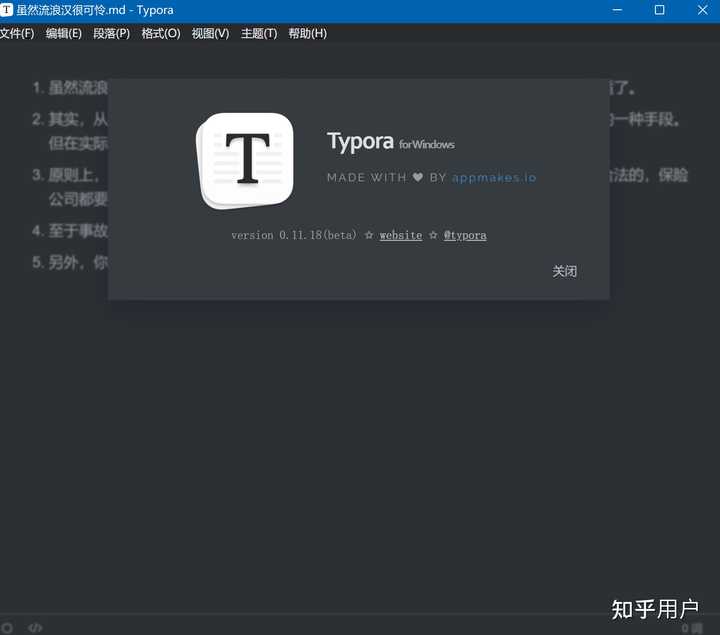
Task: Open the 主题(T) menu
Action: click(259, 34)
